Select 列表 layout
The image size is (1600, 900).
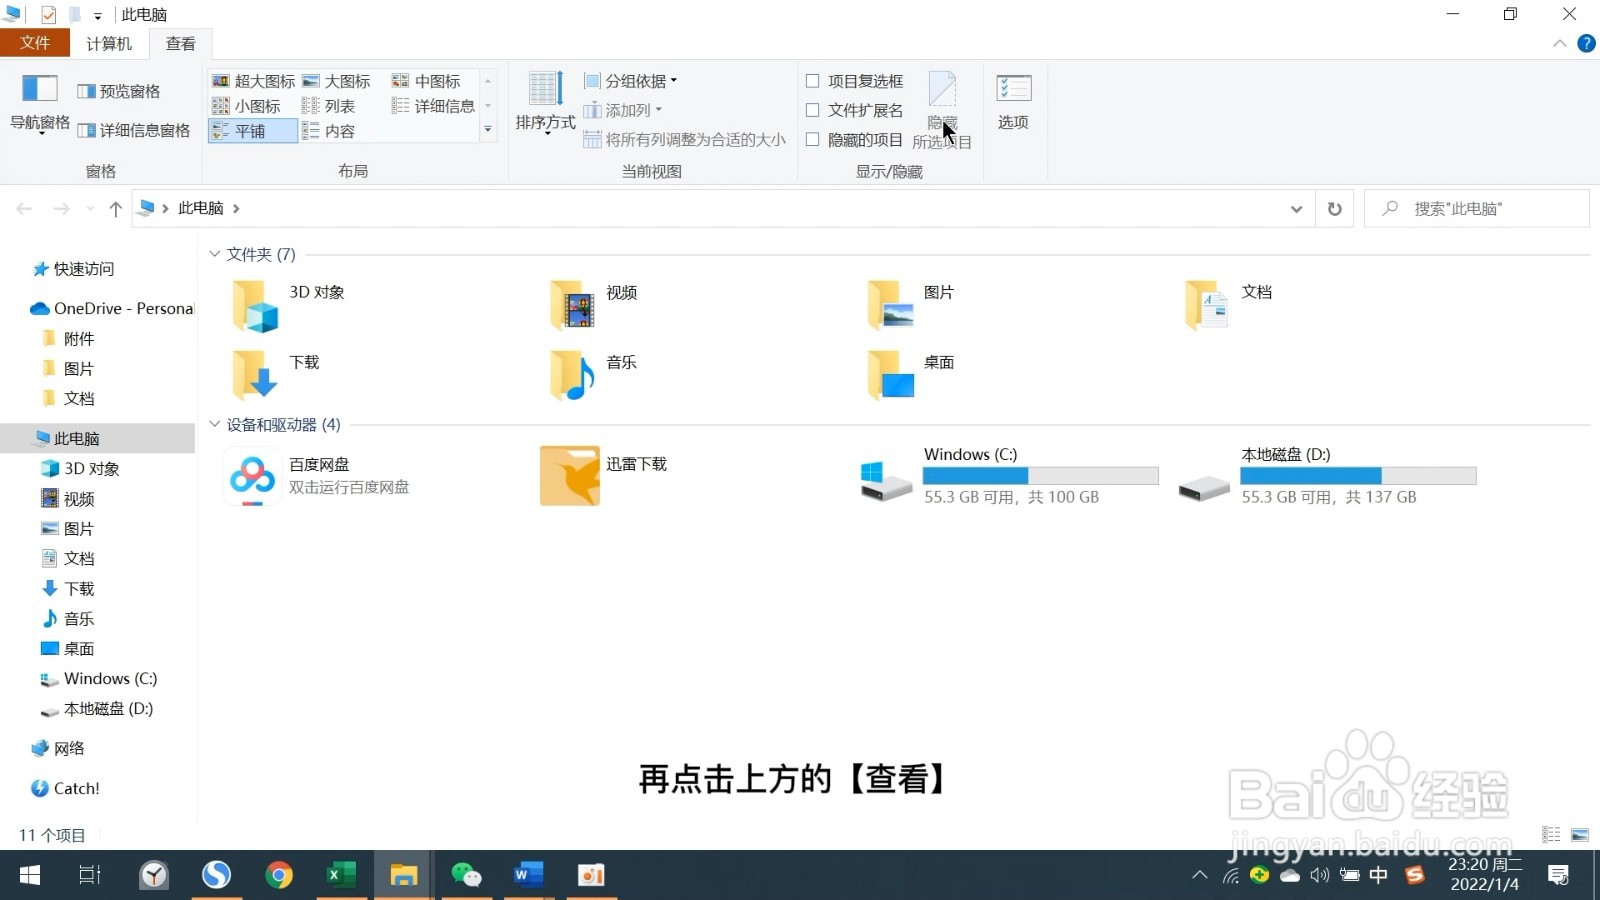click(329, 106)
